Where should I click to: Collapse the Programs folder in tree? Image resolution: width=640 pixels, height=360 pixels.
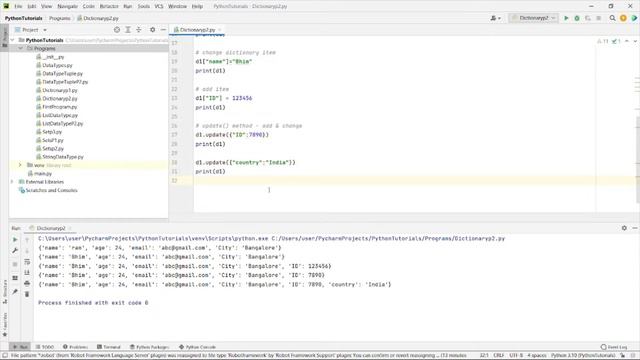coord(20,48)
